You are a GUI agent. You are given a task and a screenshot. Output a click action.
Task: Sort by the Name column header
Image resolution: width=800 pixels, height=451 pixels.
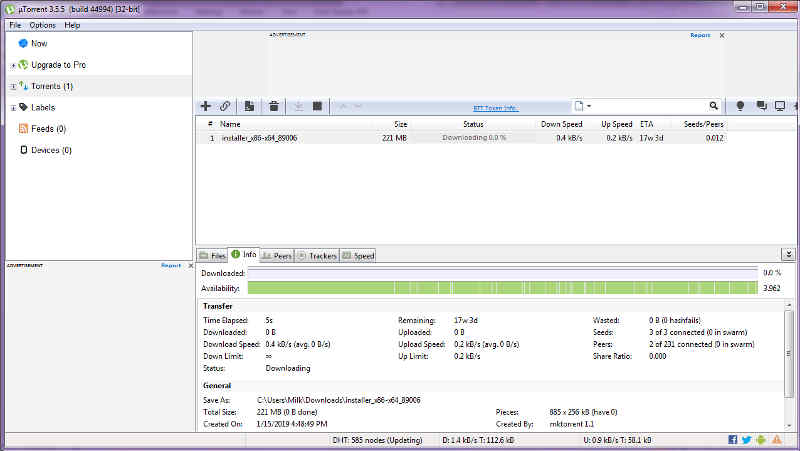coord(230,124)
